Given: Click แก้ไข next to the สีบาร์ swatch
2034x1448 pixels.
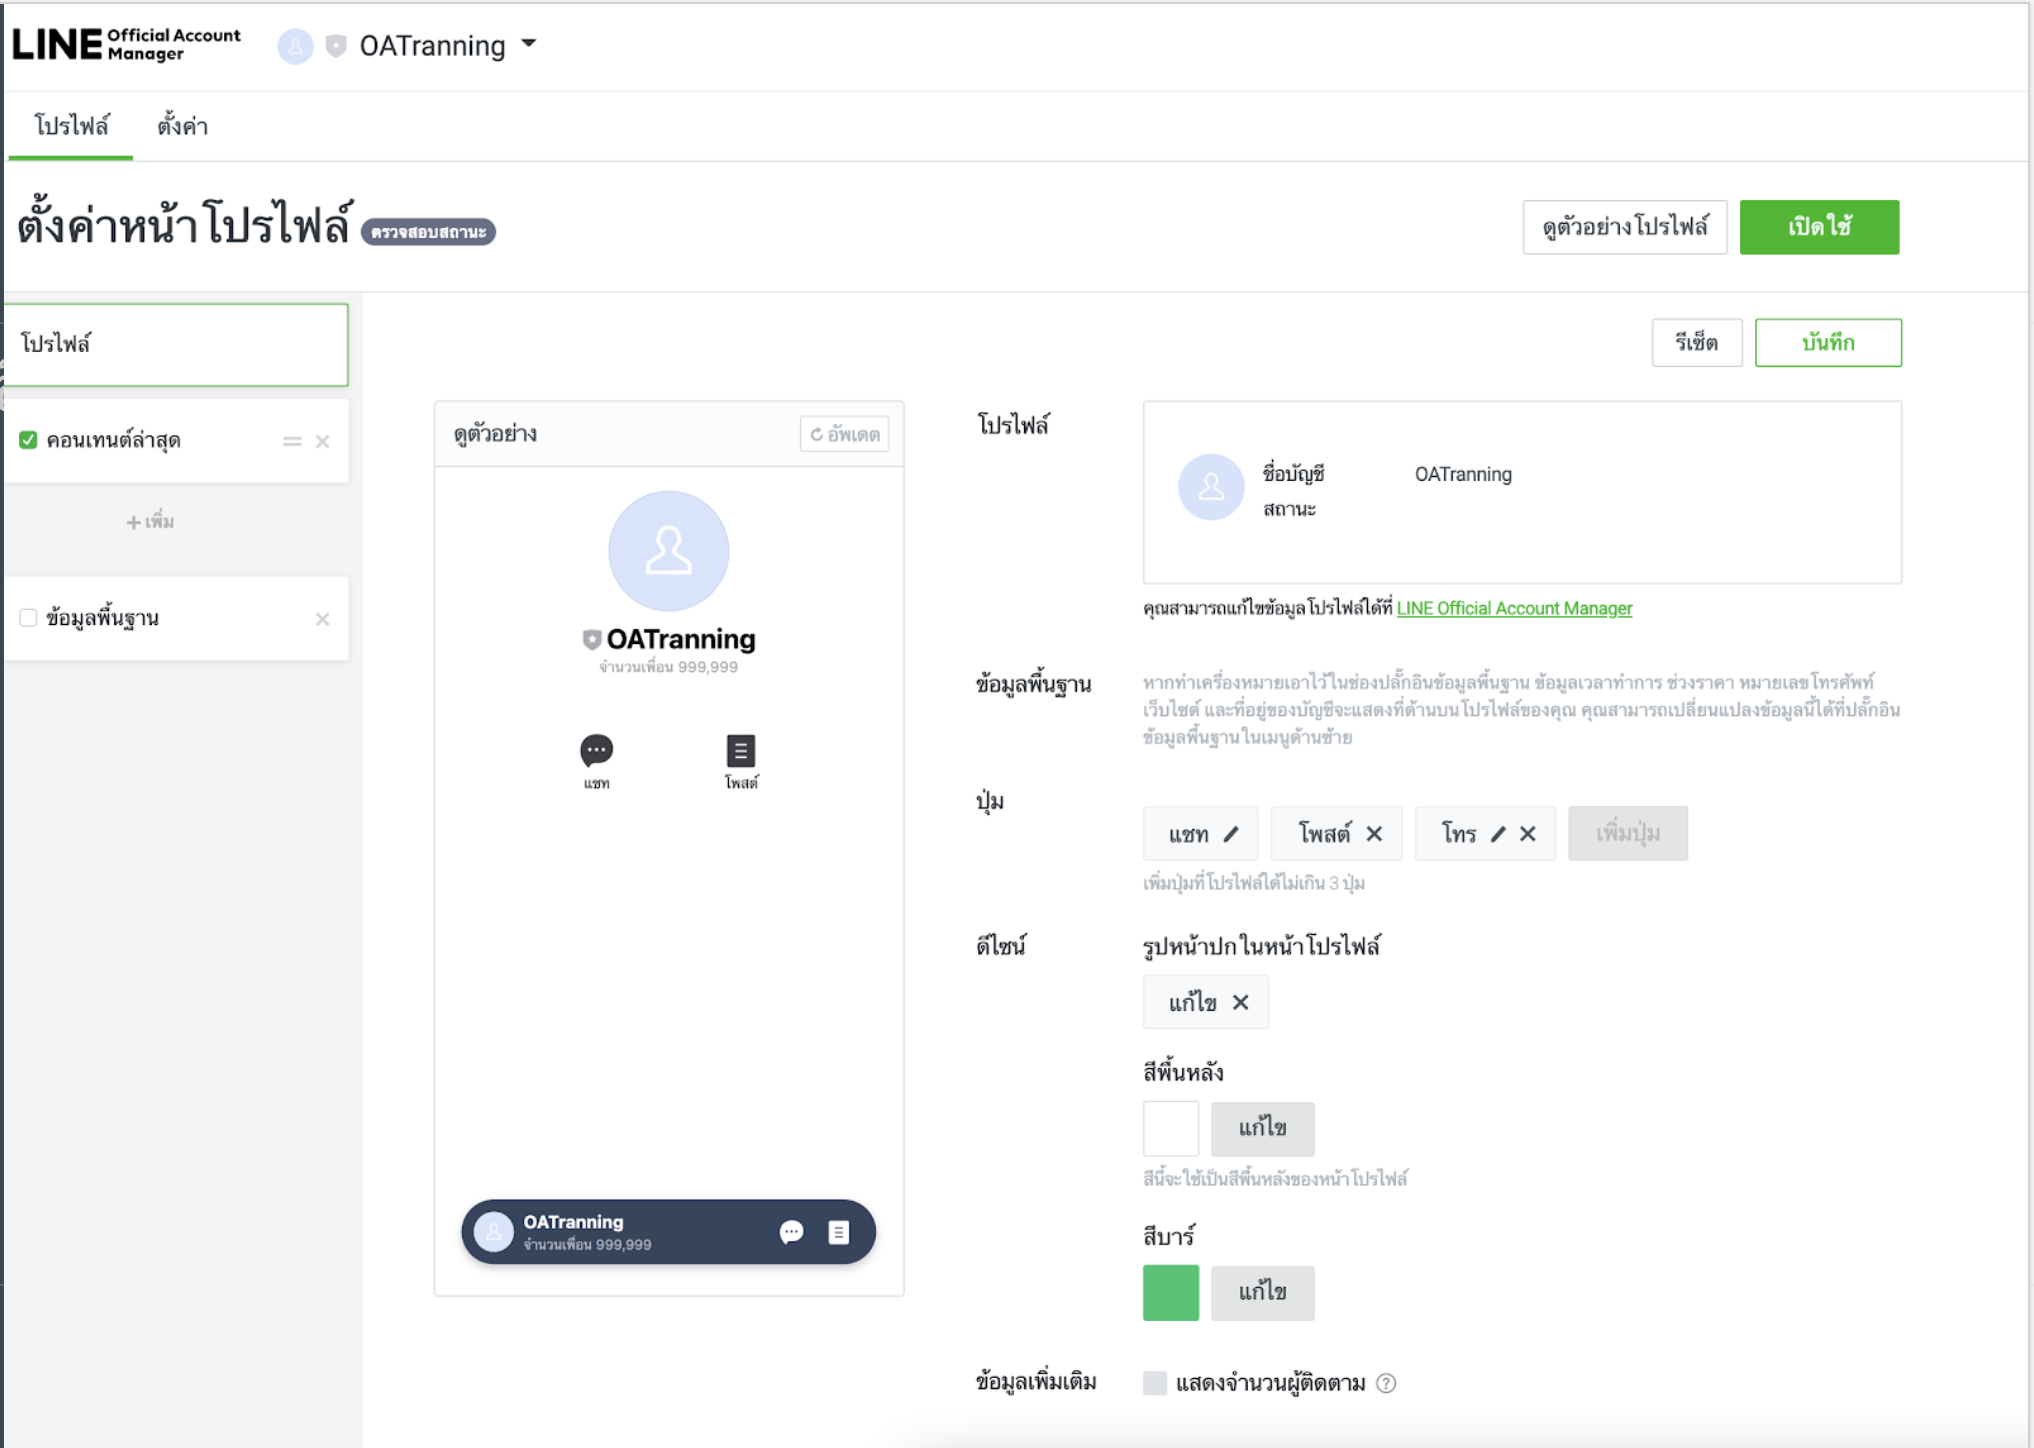Looking at the screenshot, I should tap(1262, 1293).
